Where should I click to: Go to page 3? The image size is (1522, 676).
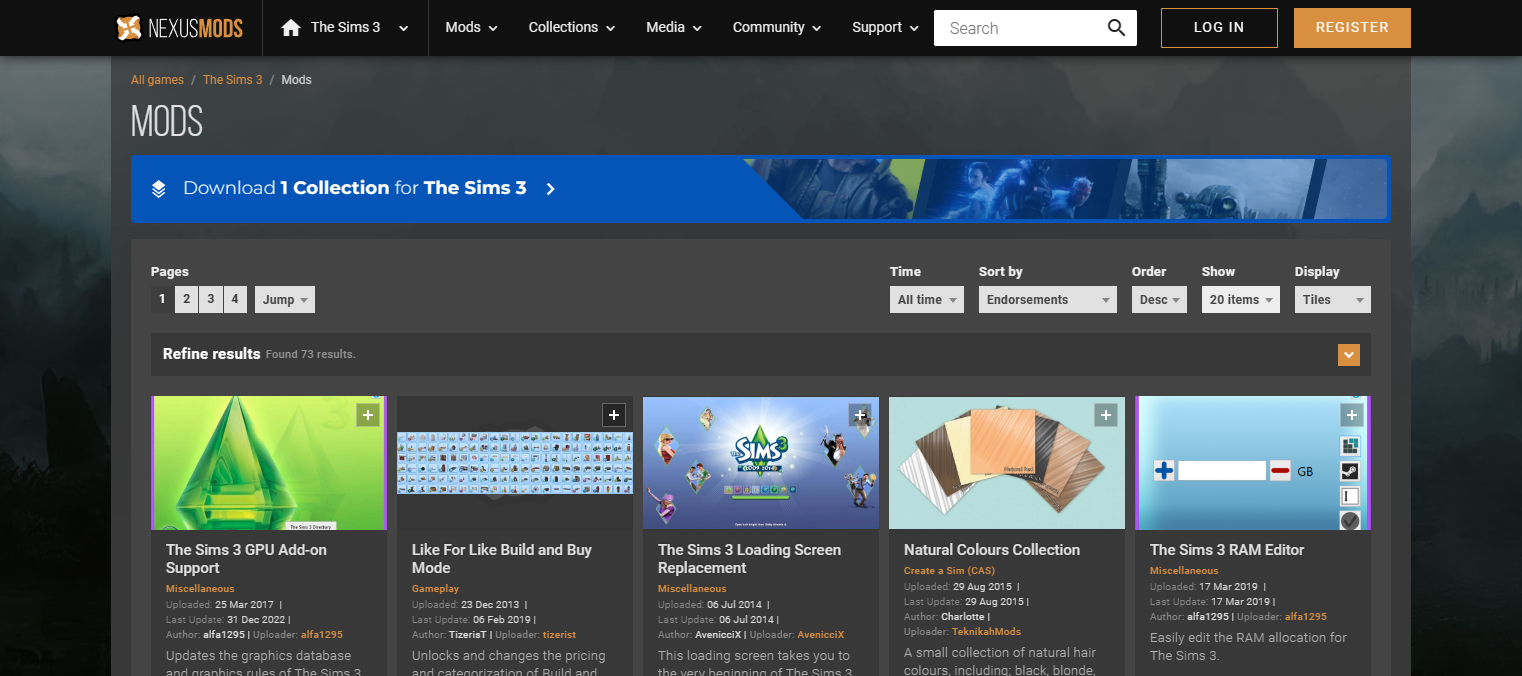211,299
